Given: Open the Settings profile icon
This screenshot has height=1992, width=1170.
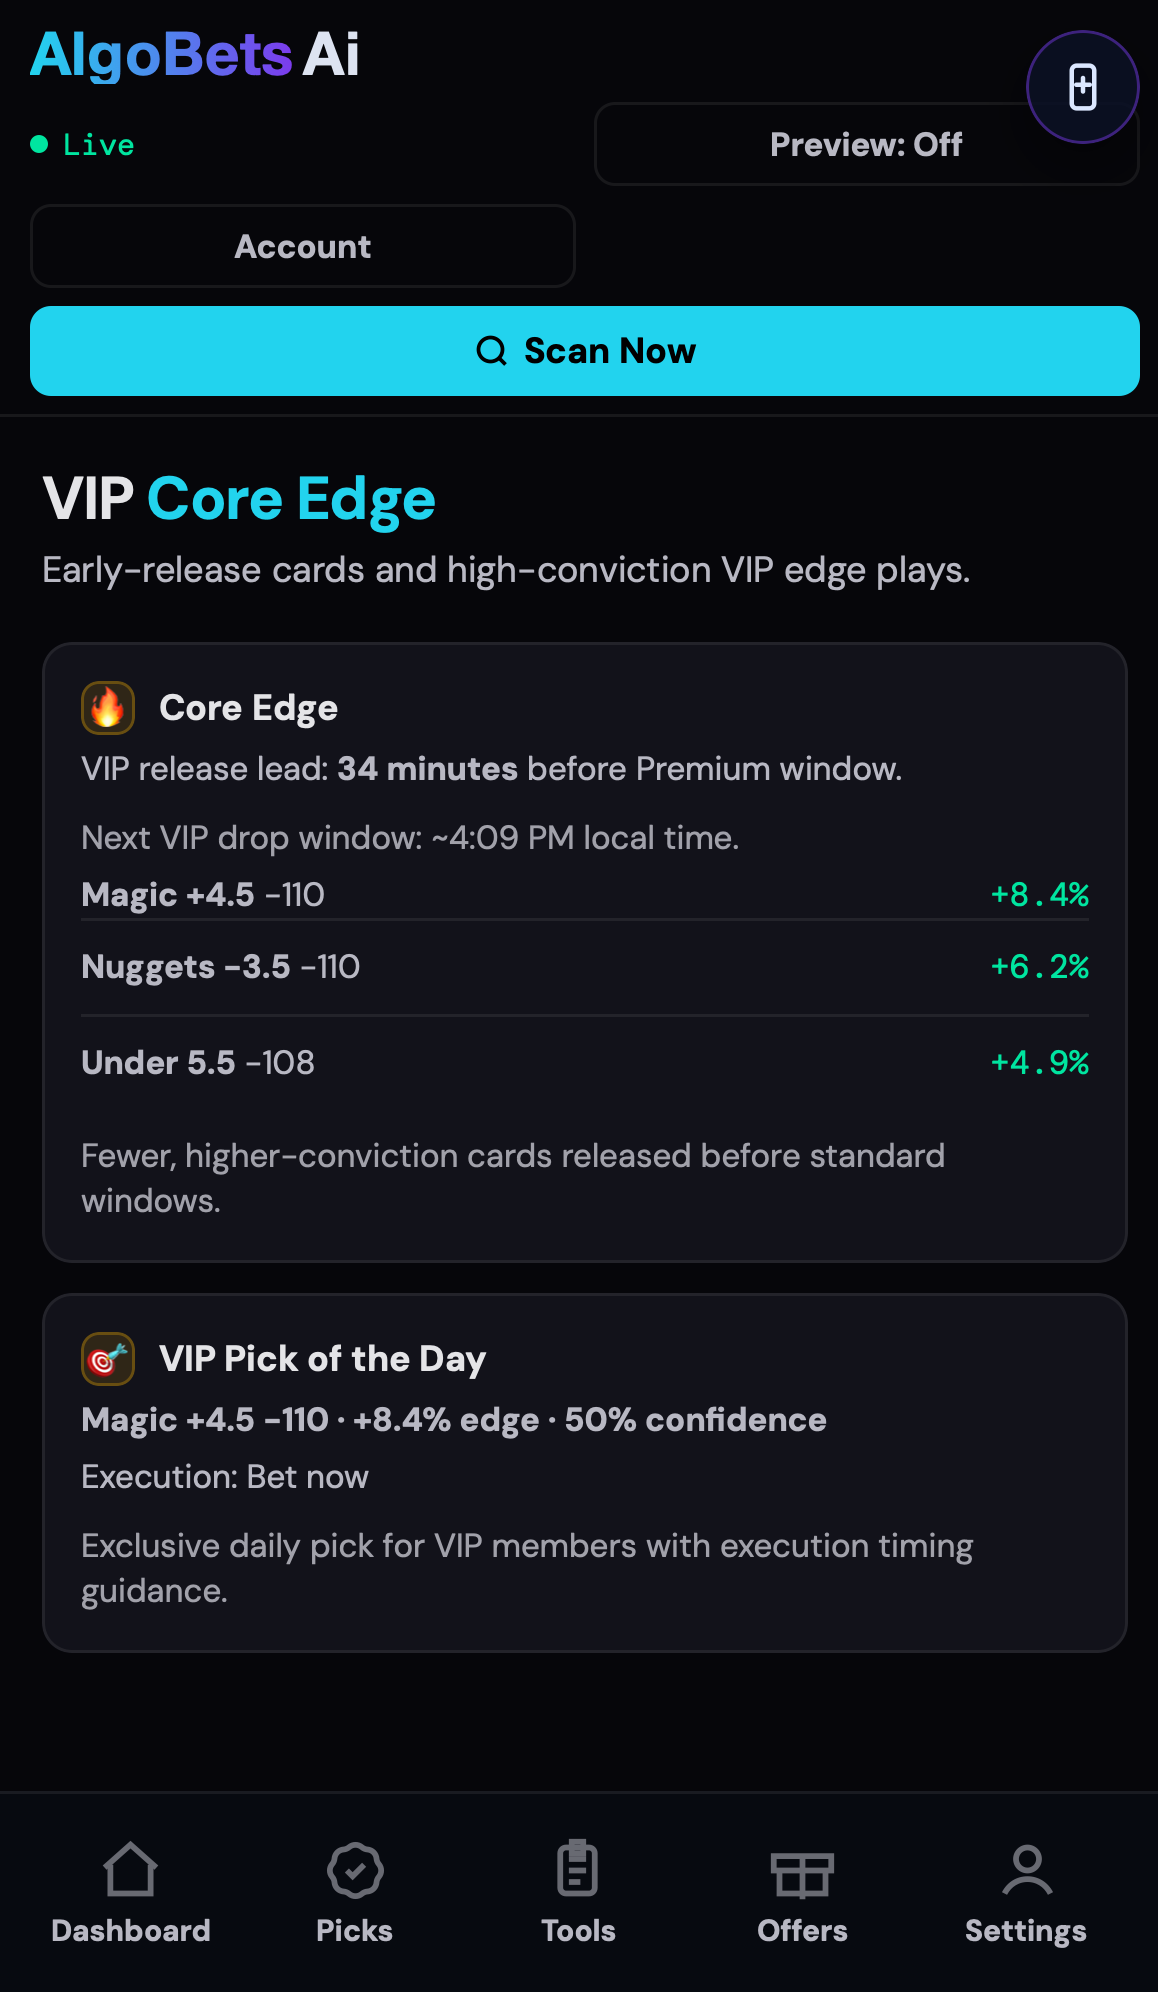Looking at the screenshot, I should click(x=1026, y=1875).
